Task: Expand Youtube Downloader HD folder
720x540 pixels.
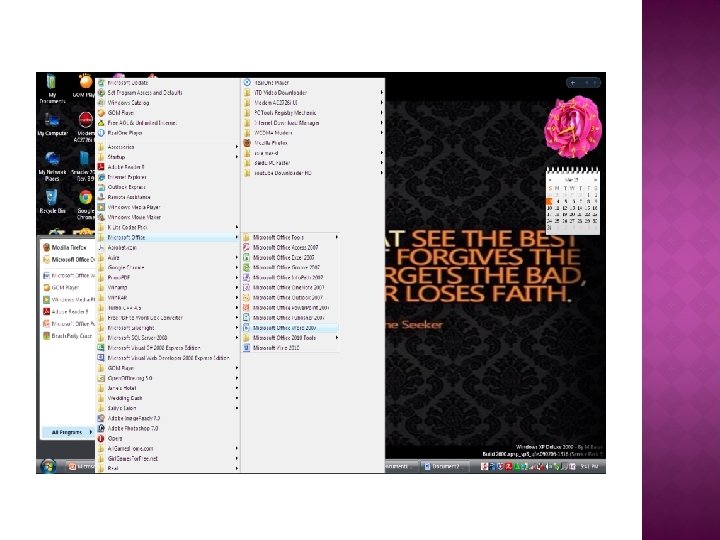Action: point(313,173)
